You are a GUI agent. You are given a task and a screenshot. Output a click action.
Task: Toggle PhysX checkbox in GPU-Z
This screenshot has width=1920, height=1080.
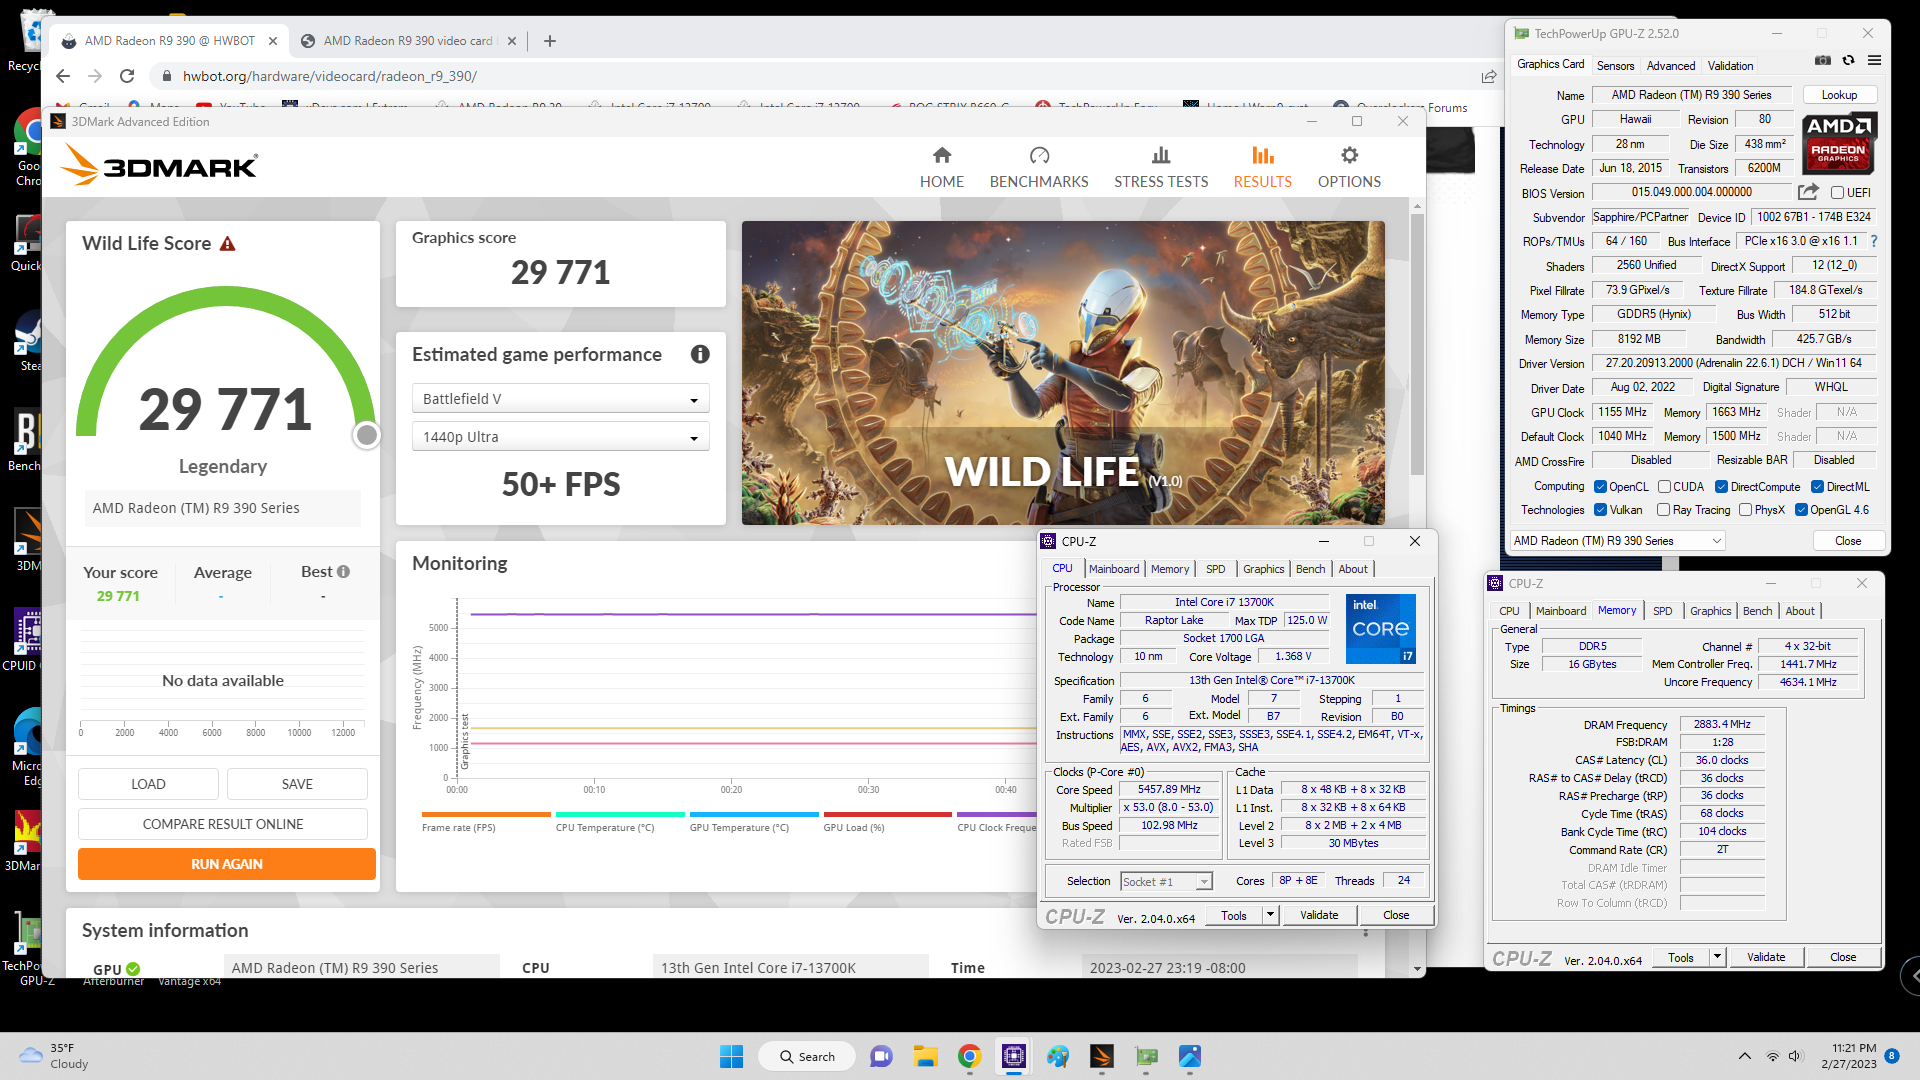click(x=1745, y=510)
